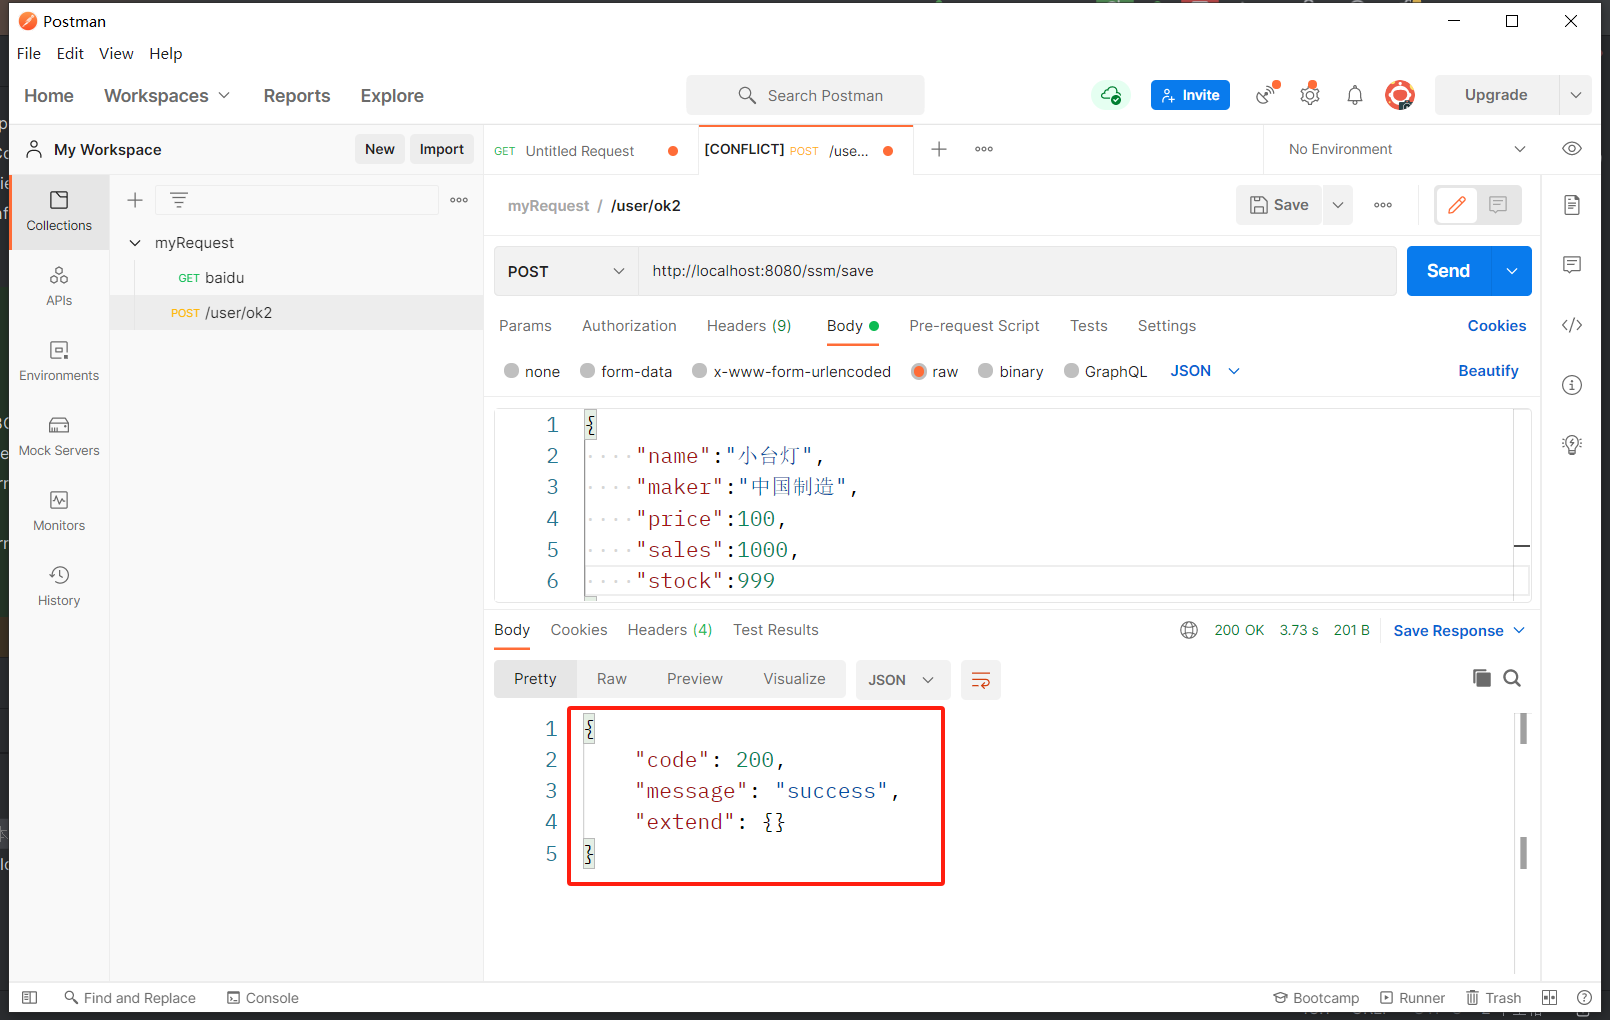1610x1020 pixels.
Task: Open the Send button dropdown arrow
Action: pos(1512,271)
